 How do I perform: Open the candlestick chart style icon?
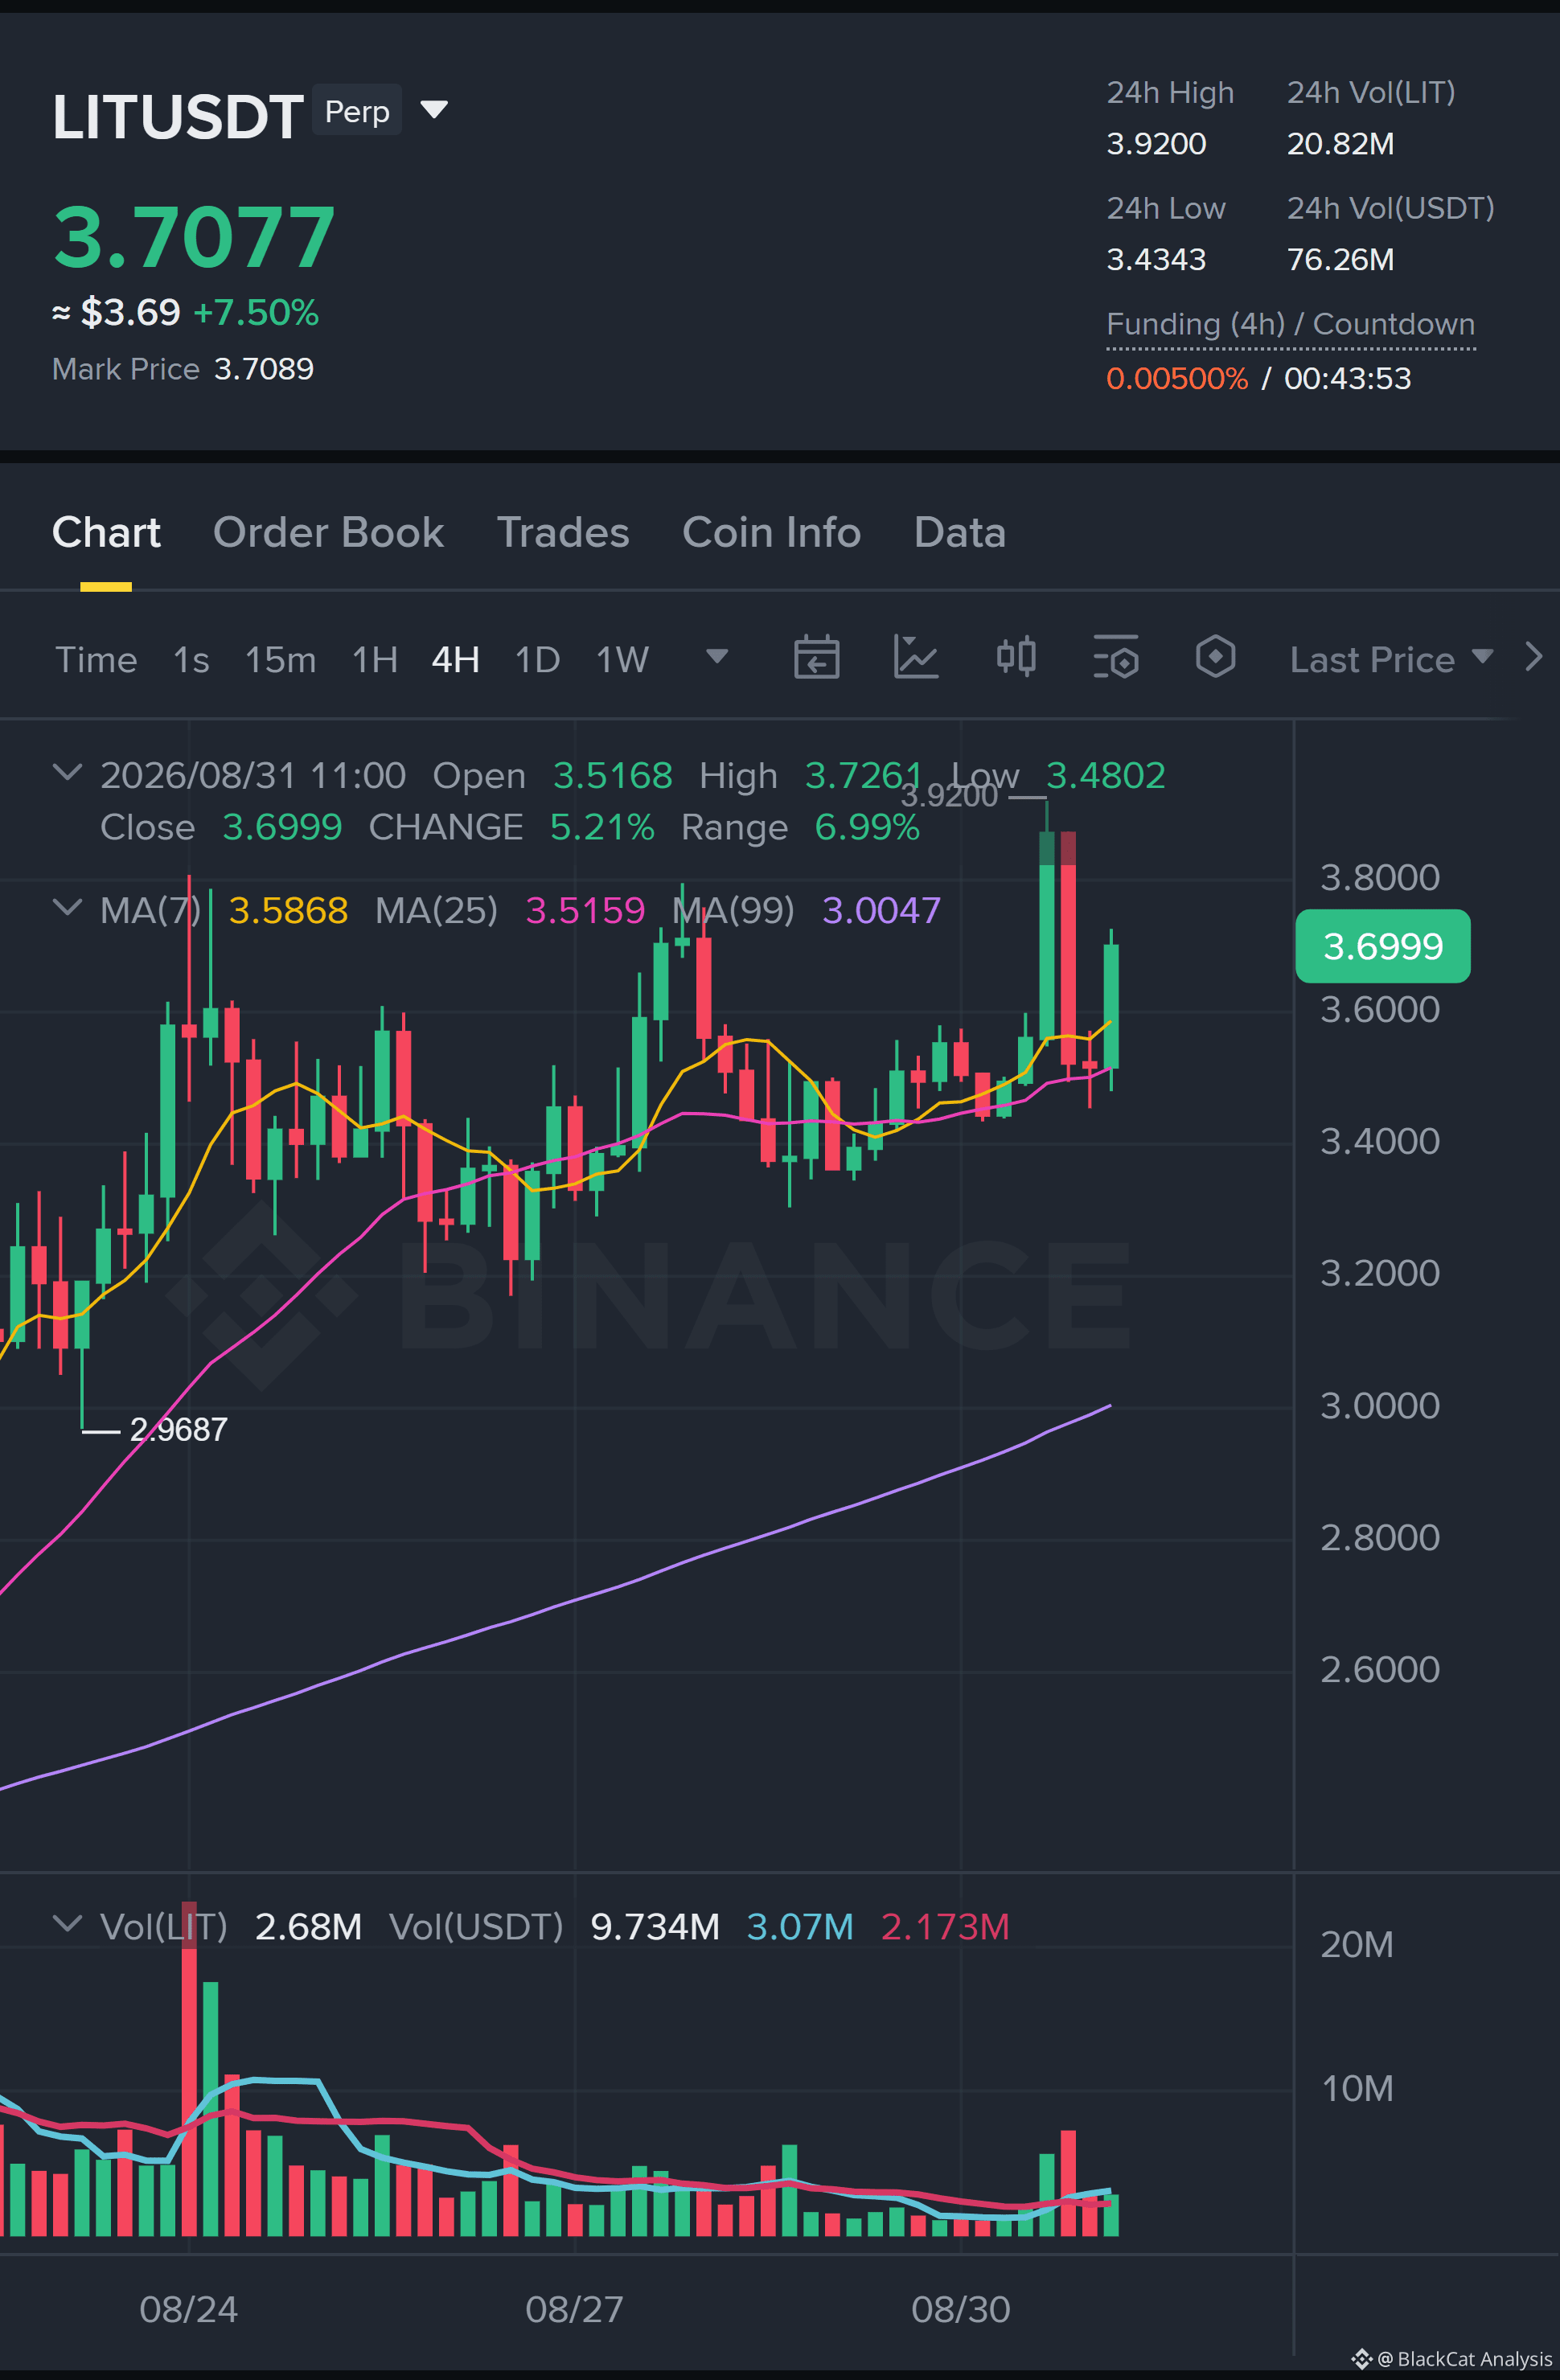pos(1016,658)
